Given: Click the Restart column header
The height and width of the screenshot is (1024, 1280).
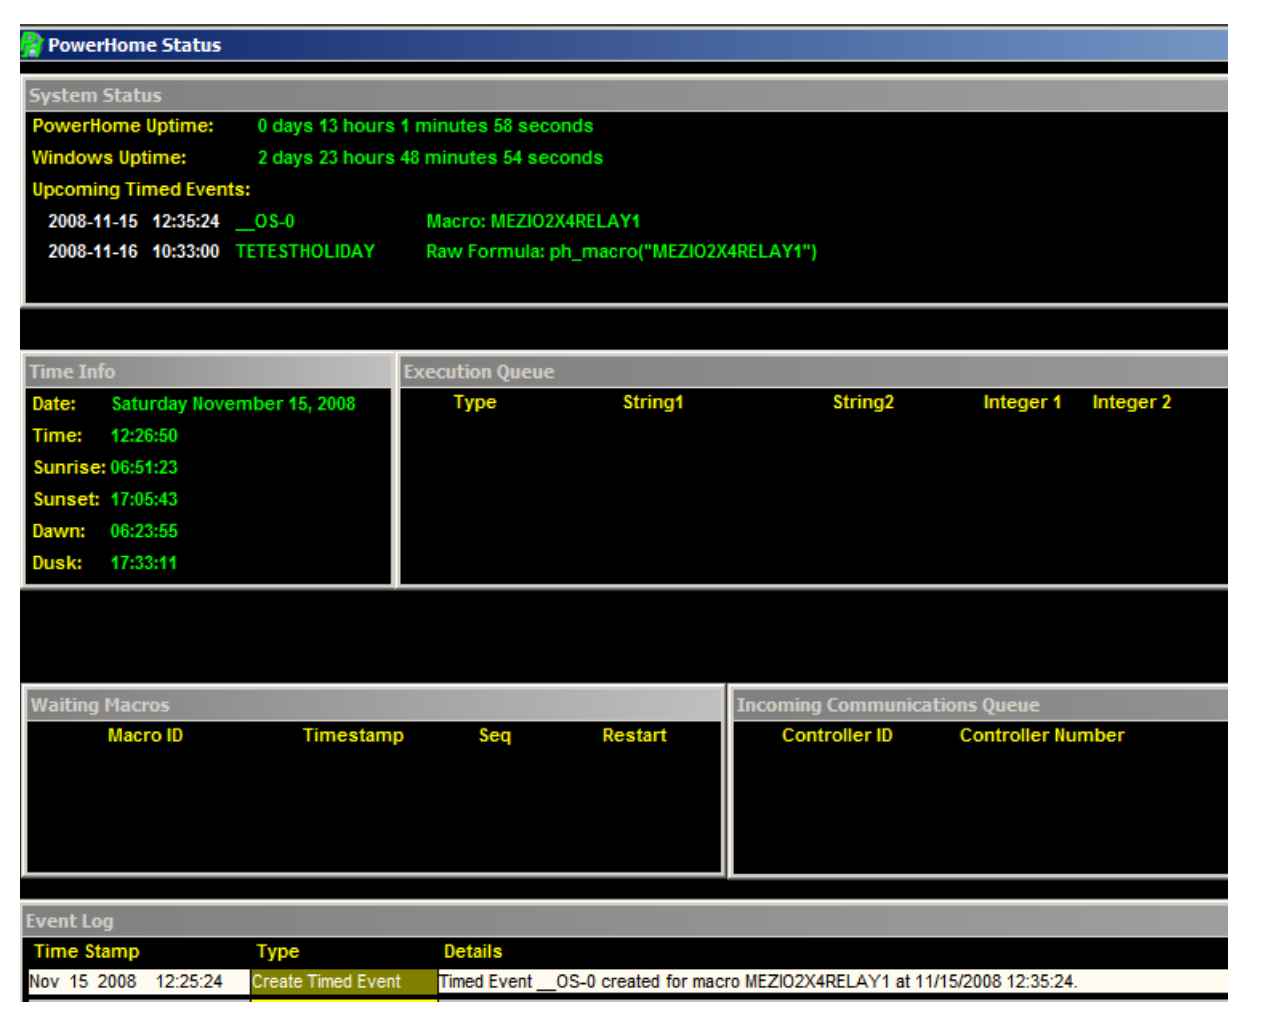Looking at the screenshot, I should (x=634, y=735).
